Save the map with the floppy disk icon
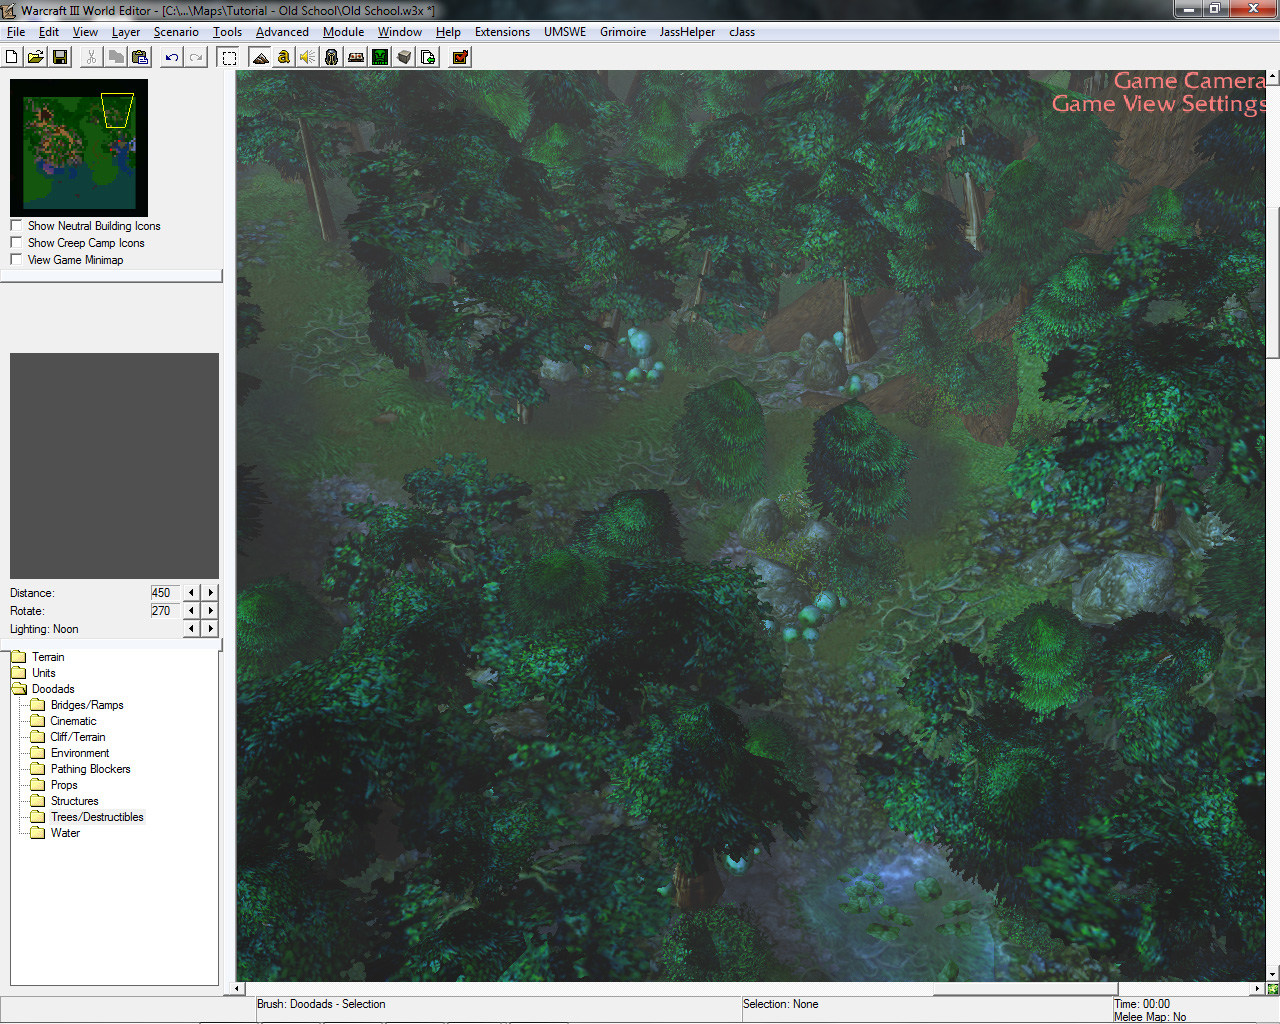Screen dimensions: 1280x1024 pos(60,57)
